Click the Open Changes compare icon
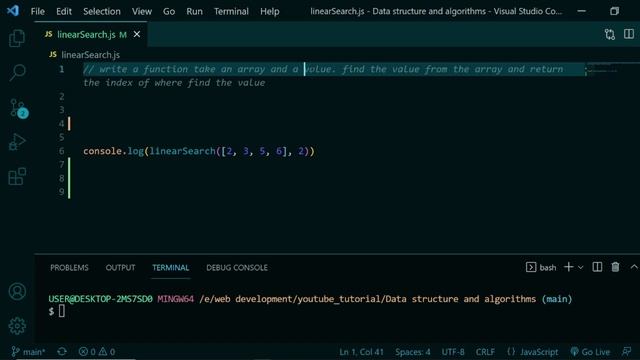The image size is (640, 360). (610, 34)
